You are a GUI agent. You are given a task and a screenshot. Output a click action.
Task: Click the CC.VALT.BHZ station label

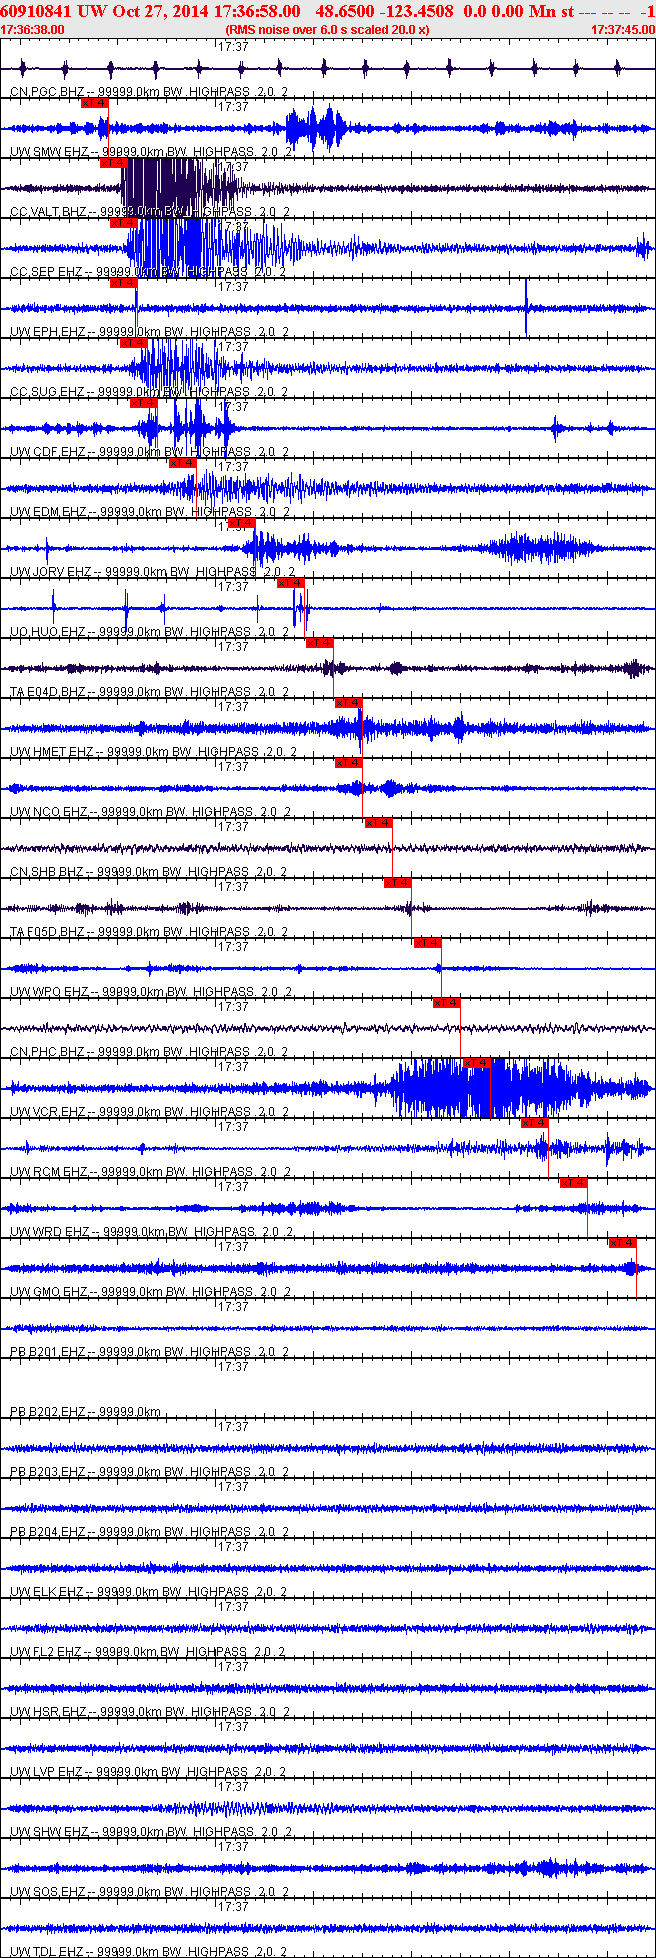click(48, 212)
